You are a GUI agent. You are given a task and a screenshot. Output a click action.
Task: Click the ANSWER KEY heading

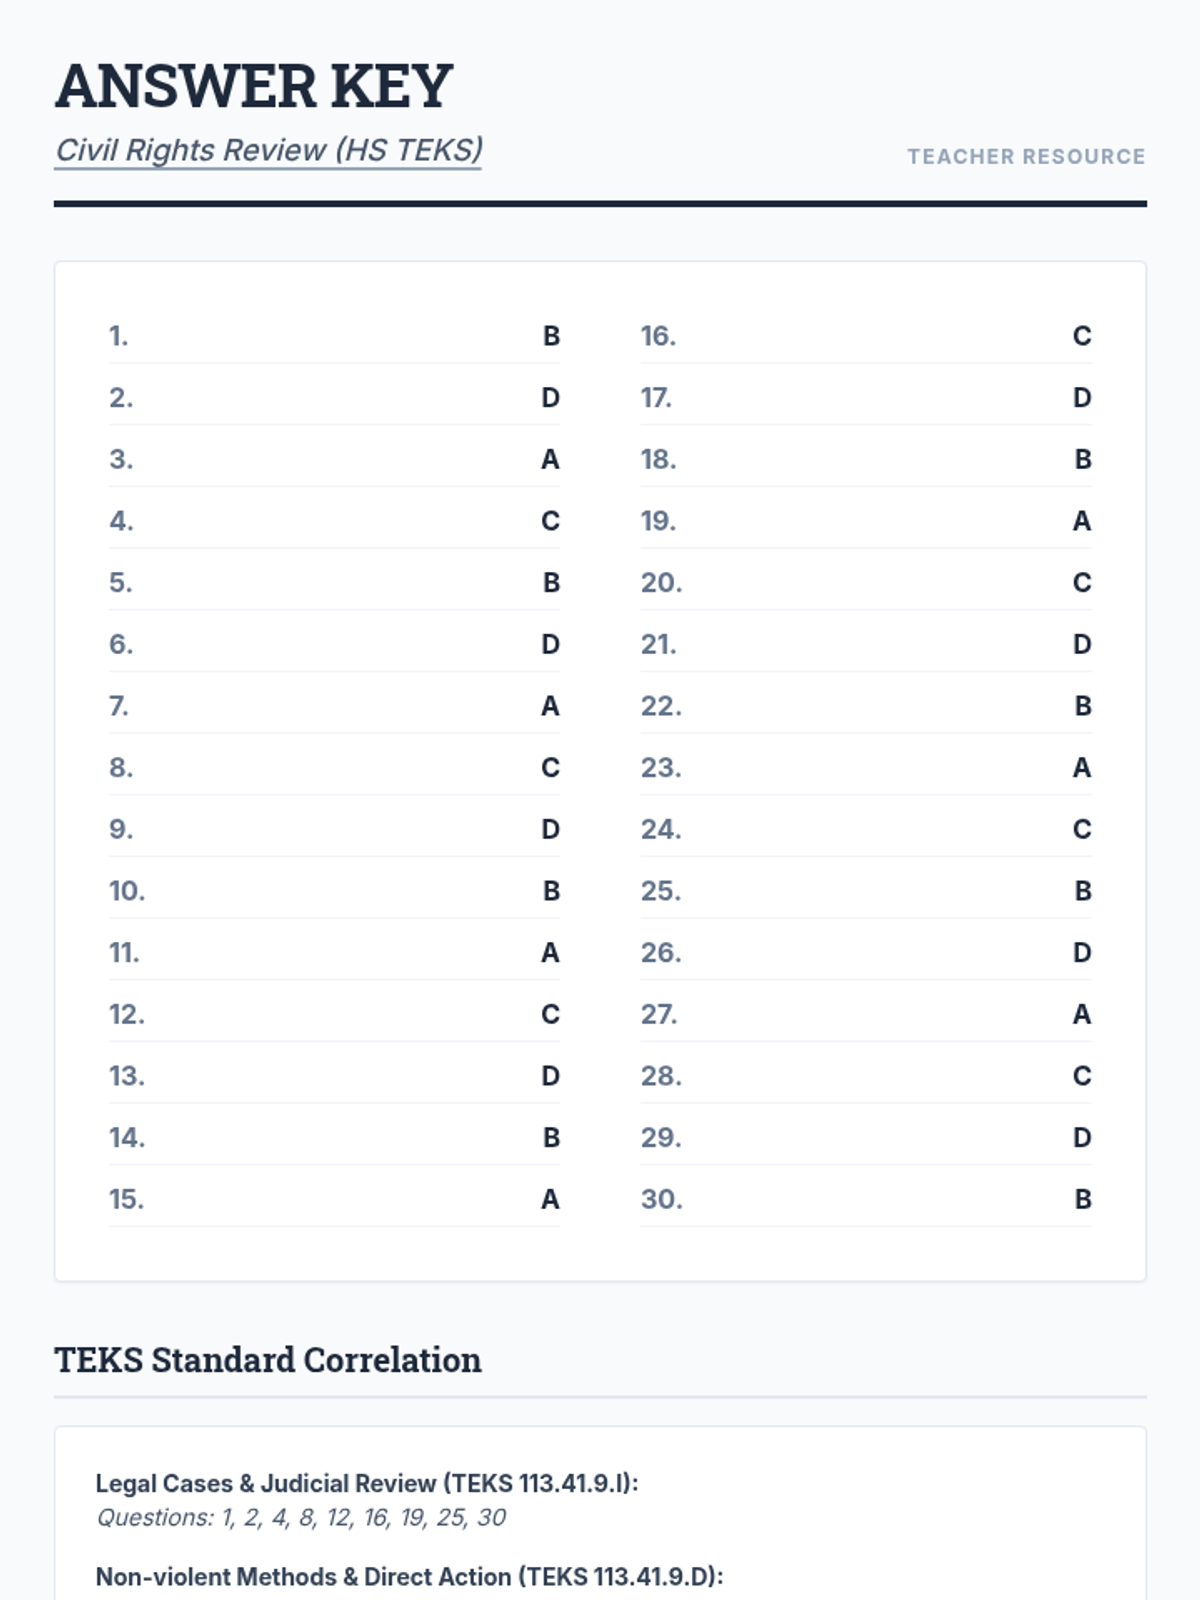click(254, 86)
